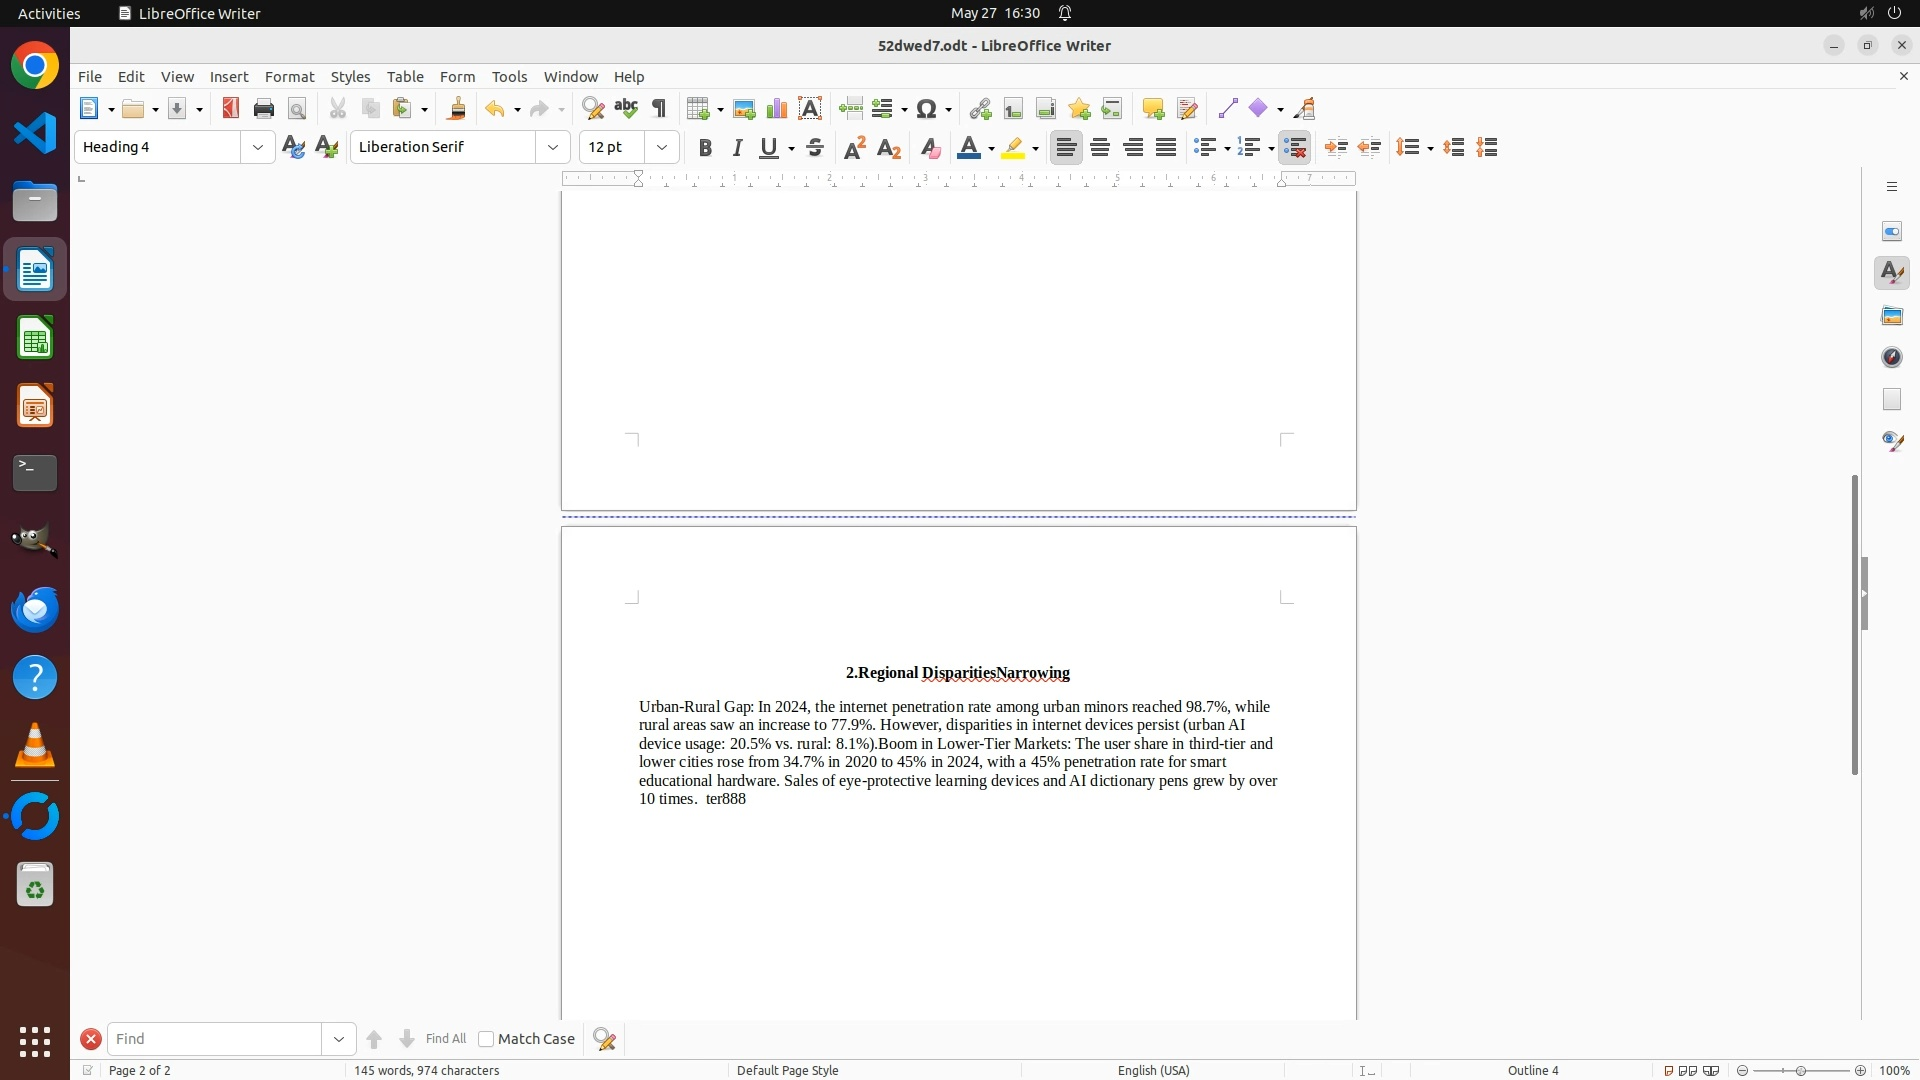Click into the Find input field
This screenshot has width=1920, height=1080.
[215, 1039]
